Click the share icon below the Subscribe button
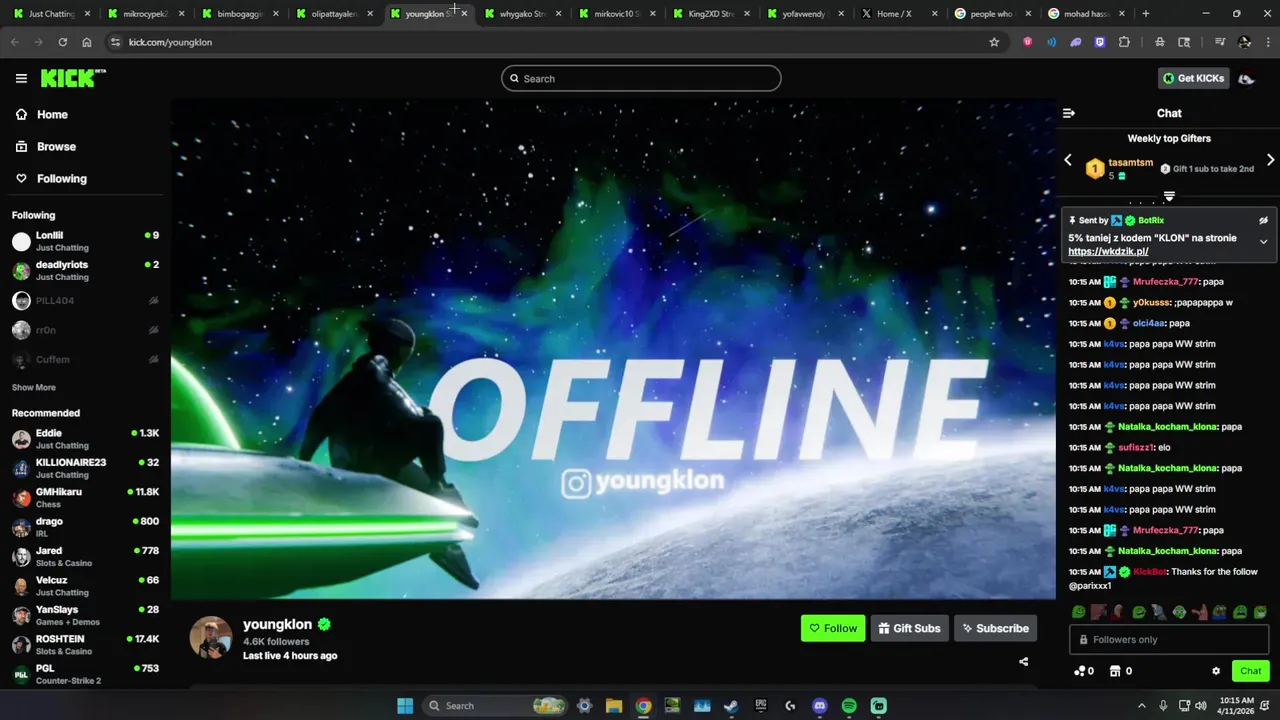The width and height of the screenshot is (1280, 720). click(x=1023, y=661)
